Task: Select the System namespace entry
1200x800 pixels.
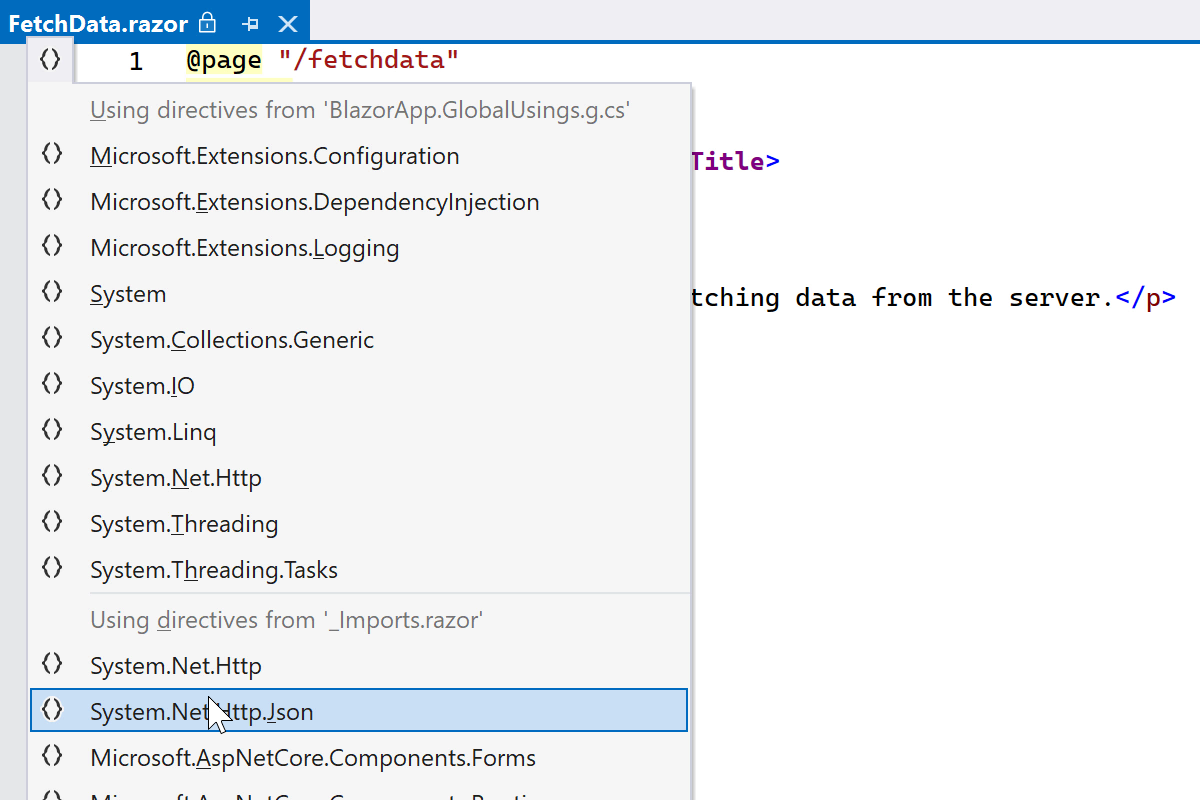Action: [x=128, y=294]
